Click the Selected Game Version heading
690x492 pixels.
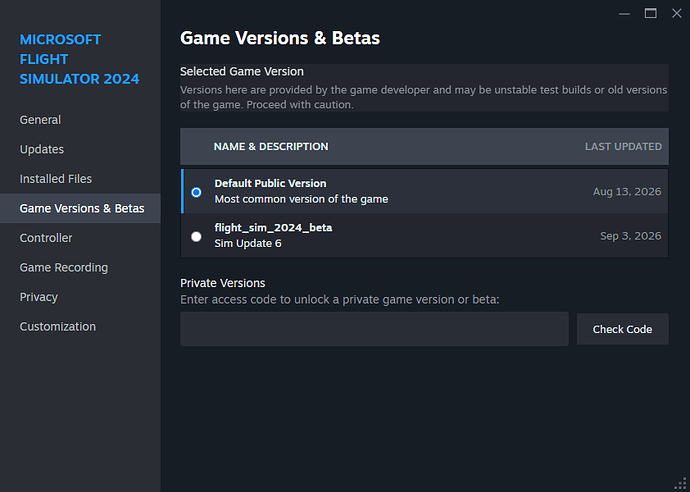click(x=242, y=71)
